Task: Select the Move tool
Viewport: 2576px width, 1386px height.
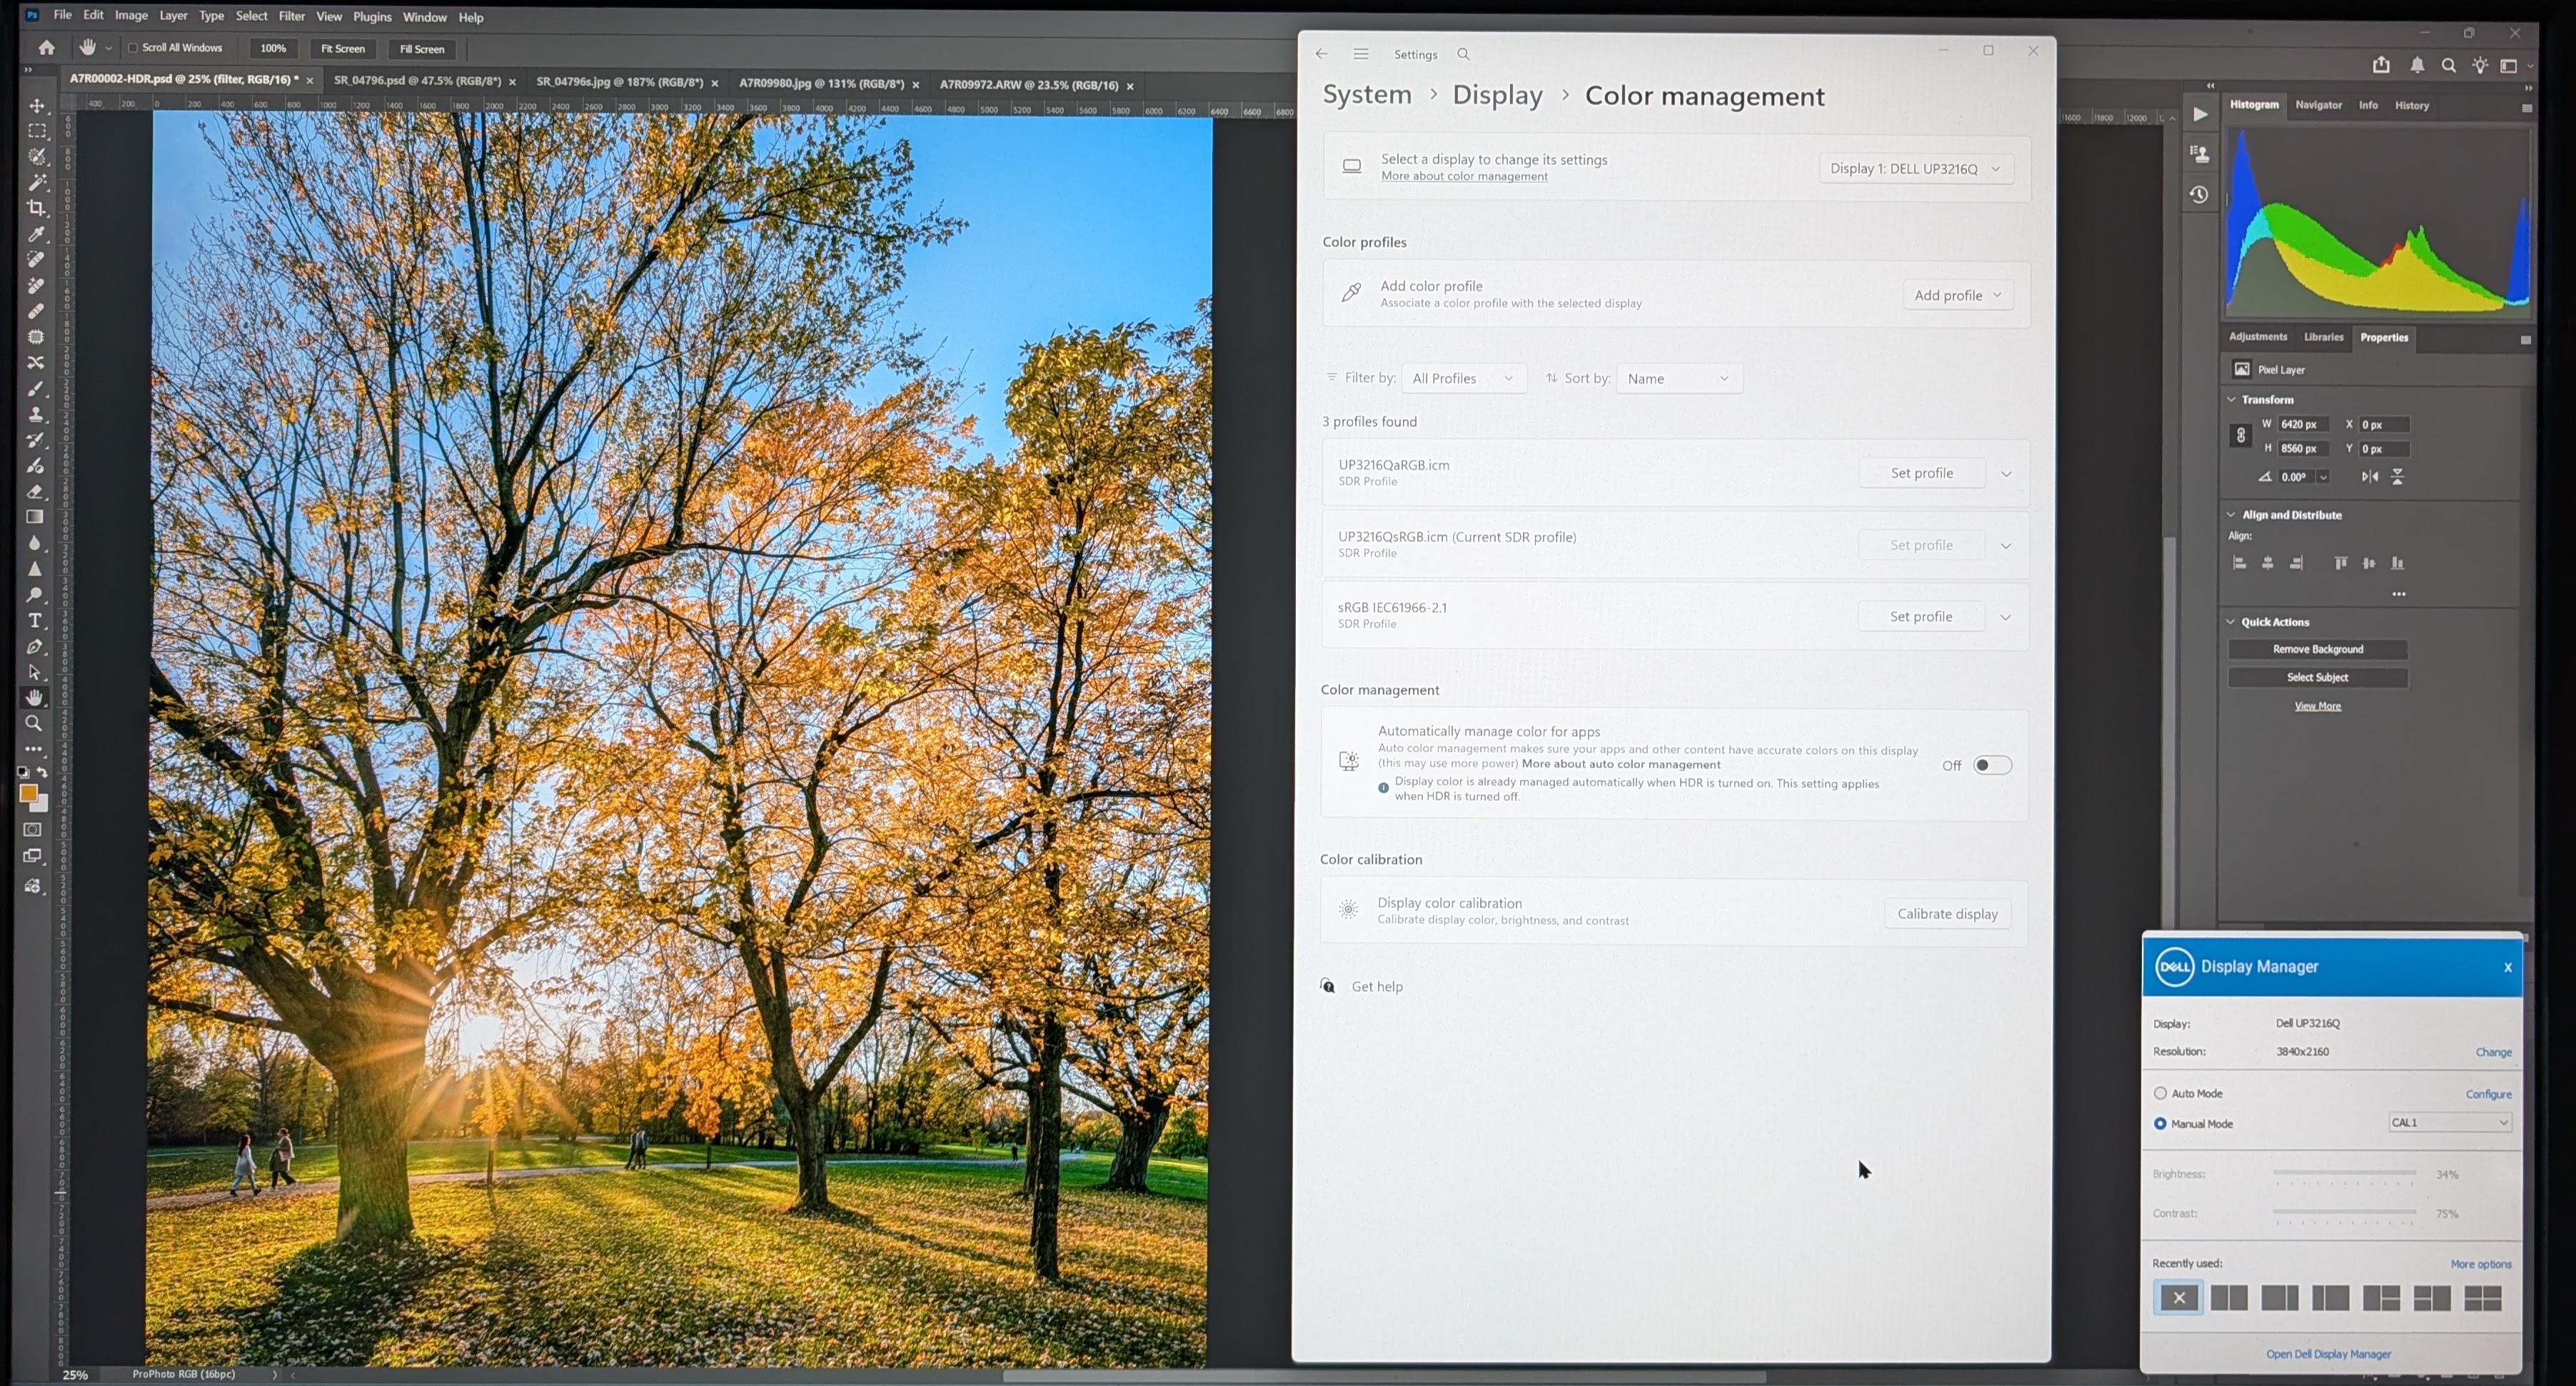Action: pos(36,105)
